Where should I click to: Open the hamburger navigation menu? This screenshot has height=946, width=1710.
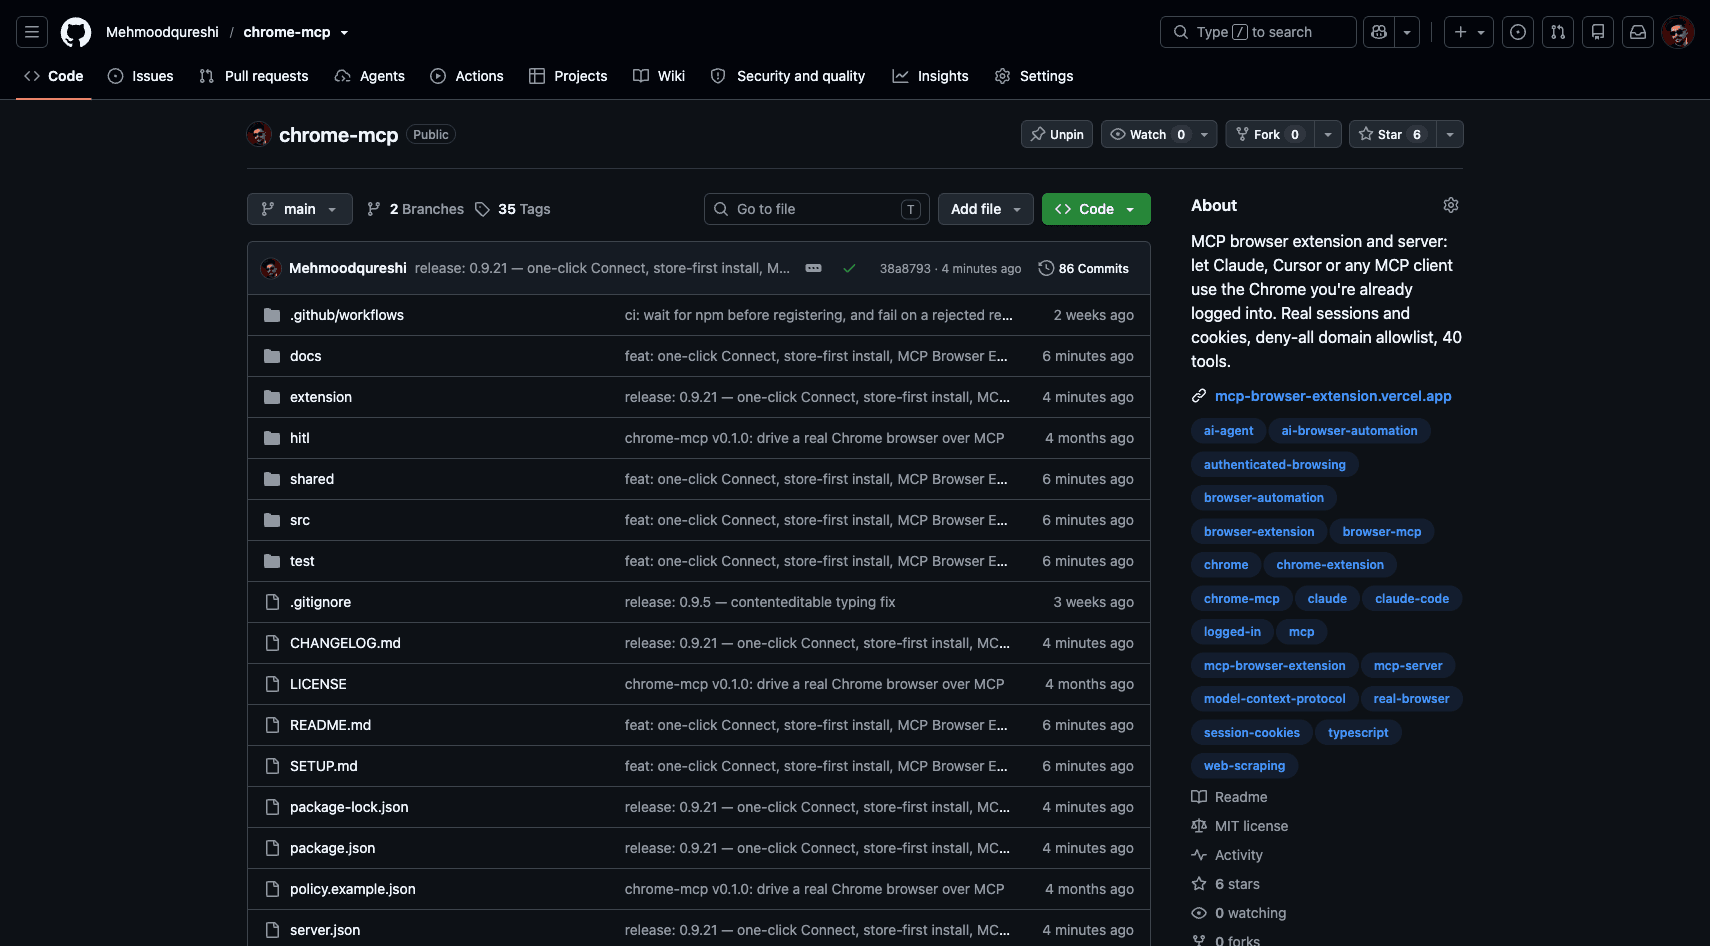coord(32,32)
